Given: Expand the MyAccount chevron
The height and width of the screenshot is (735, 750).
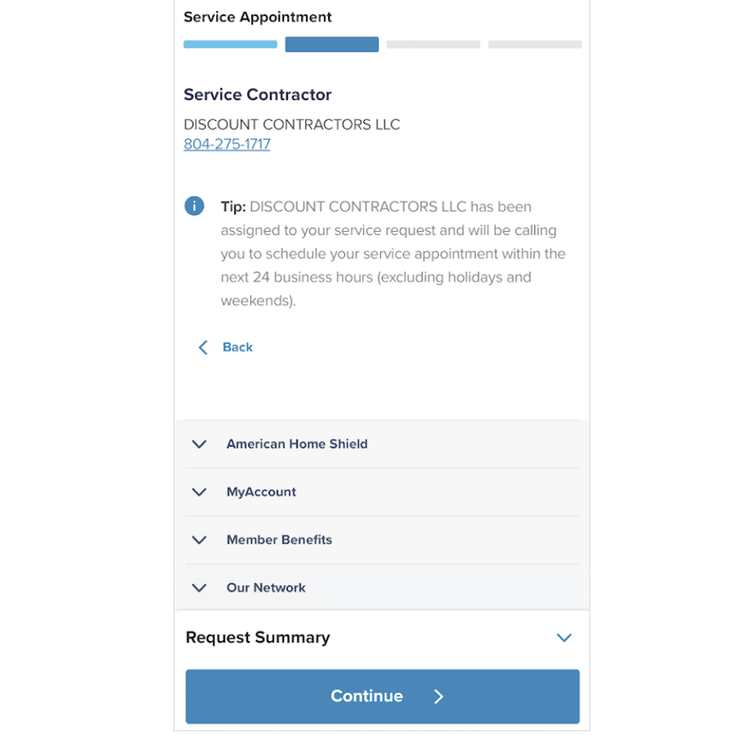Looking at the screenshot, I should 199,492.
